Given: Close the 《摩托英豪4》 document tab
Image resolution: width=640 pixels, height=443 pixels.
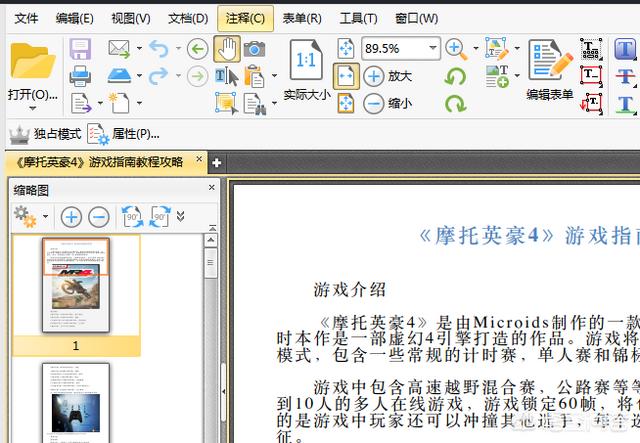Looking at the screenshot, I should 199,159.
